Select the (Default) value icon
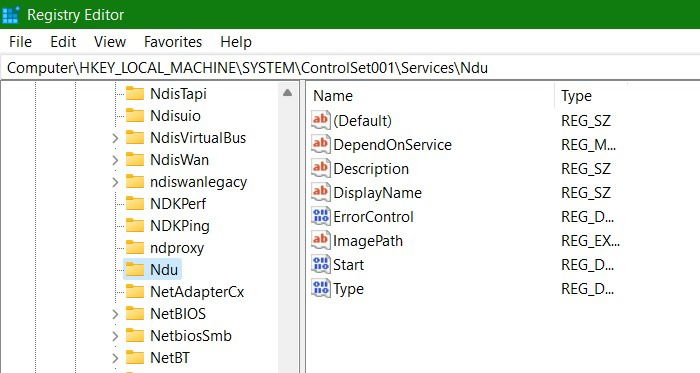The height and width of the screenshot is (373, 700). [321, 120]
